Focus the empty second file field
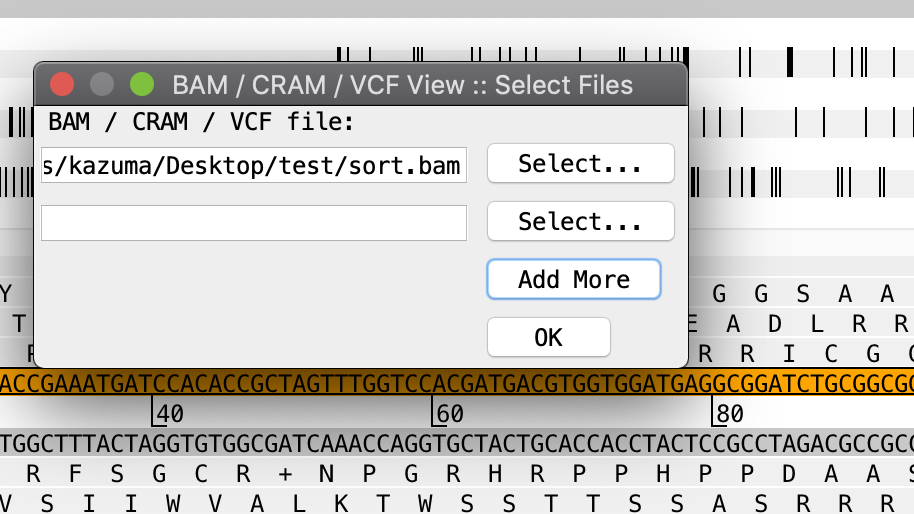 tap(254, 222)
